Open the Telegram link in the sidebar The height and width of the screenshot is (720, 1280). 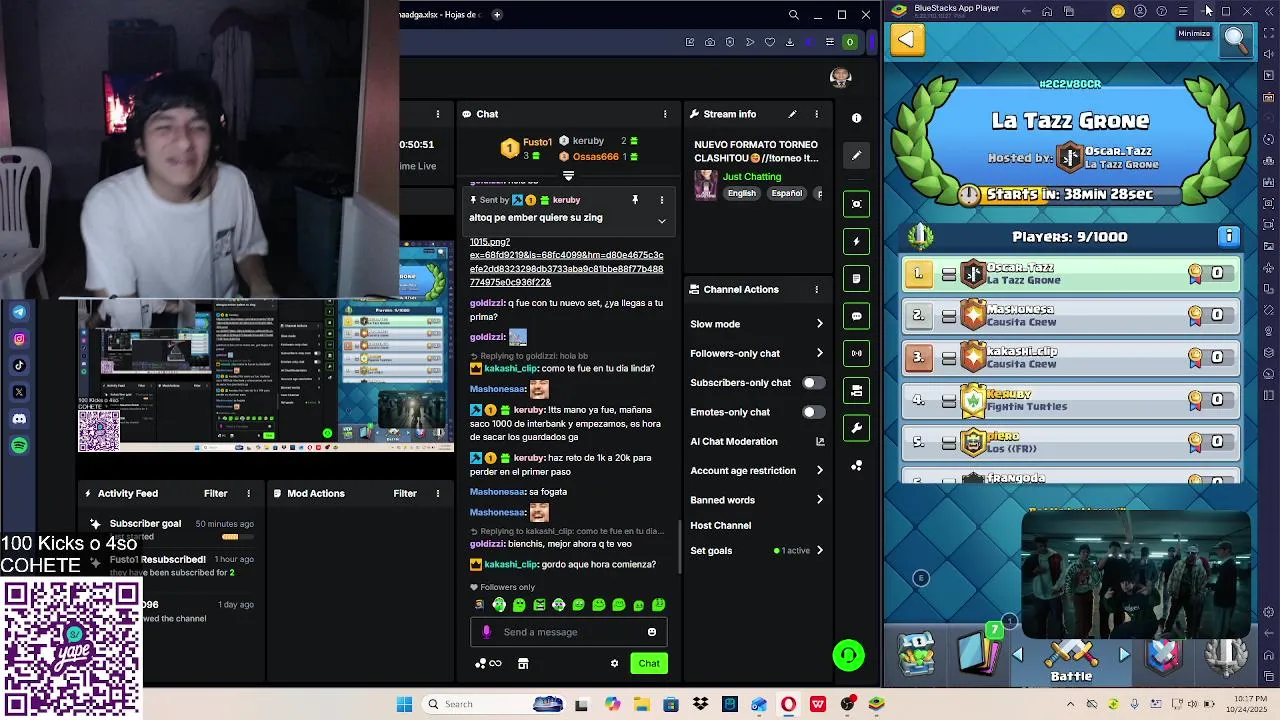[19, 312]
